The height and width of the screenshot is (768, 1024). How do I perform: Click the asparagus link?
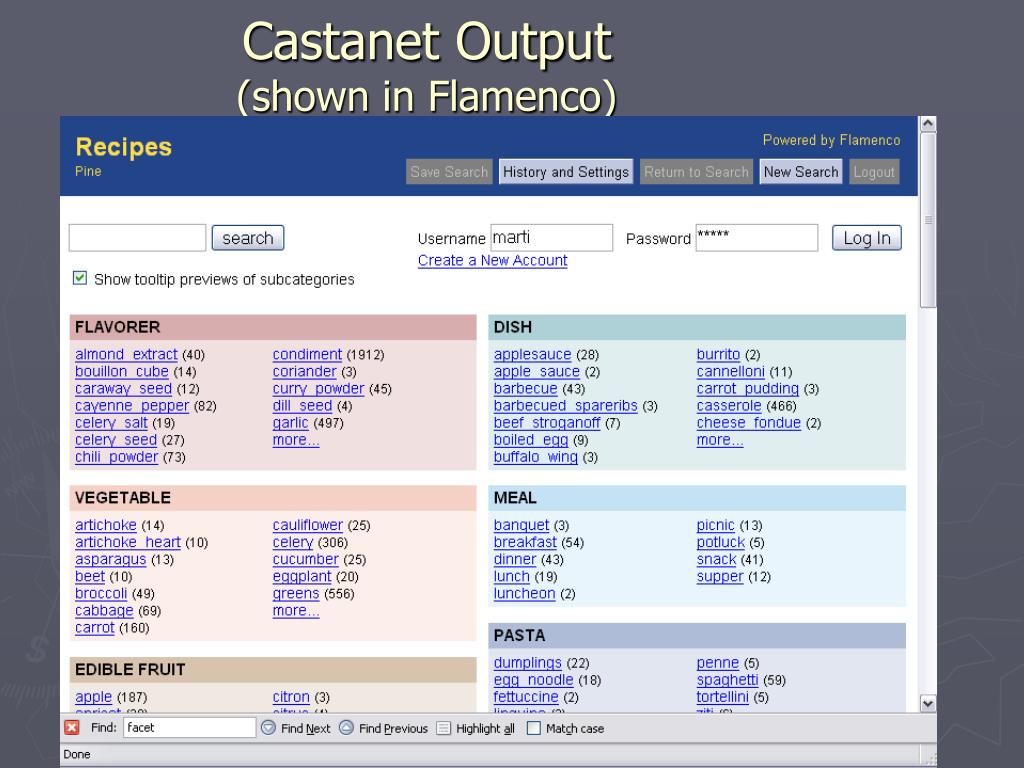[110, 559]
